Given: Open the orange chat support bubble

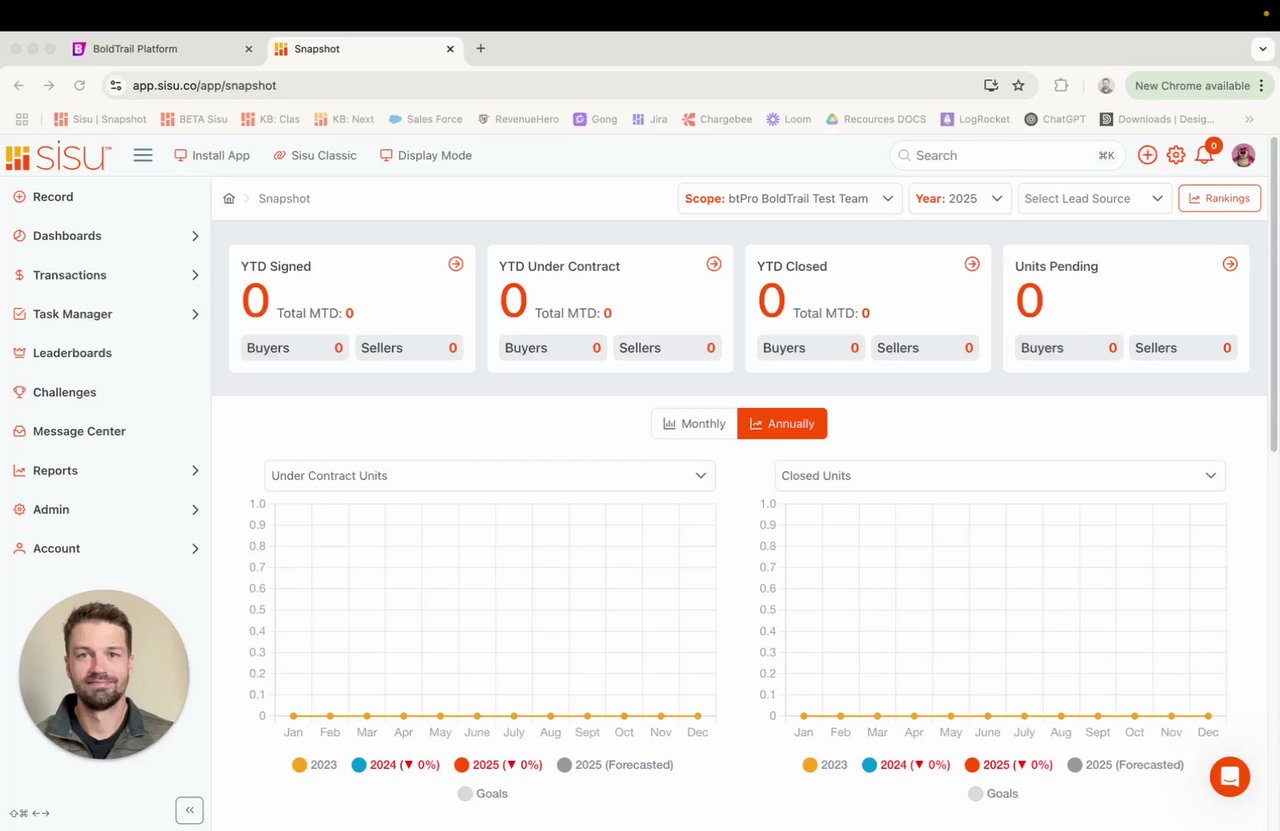Looking at the screenshot, I should click(x=1230, y=776).
